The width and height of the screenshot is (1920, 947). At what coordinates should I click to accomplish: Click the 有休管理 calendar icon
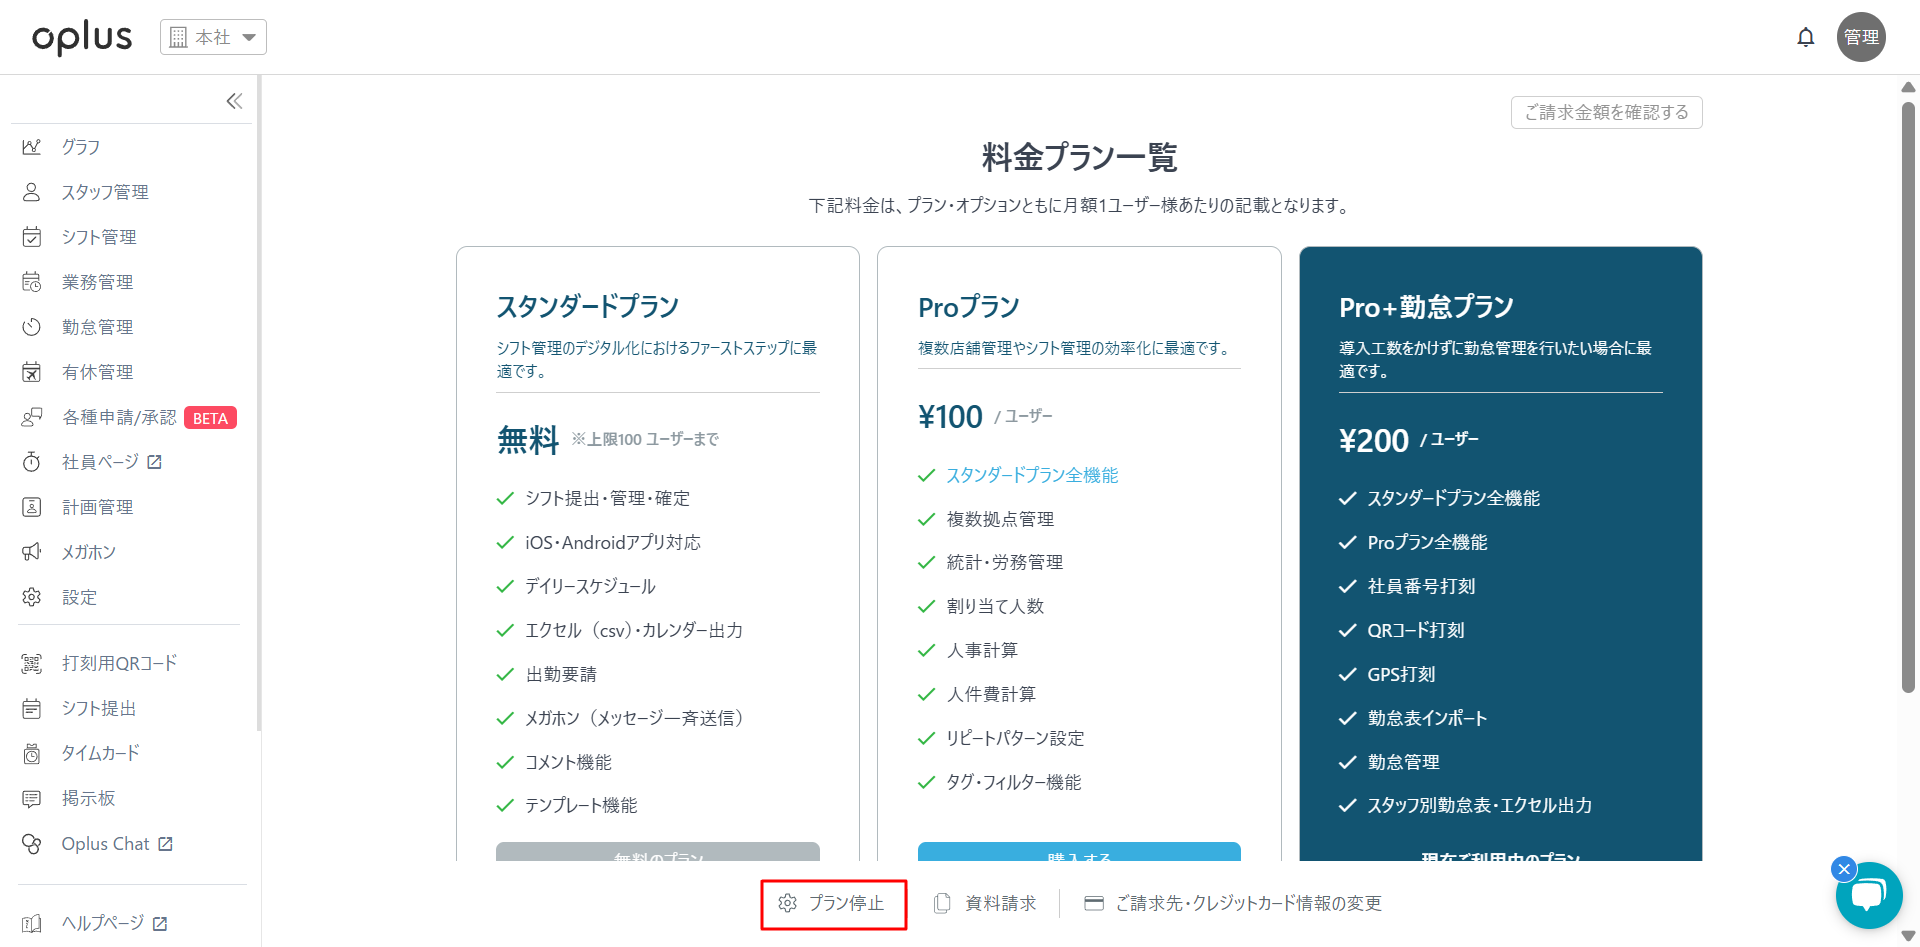coord(32,372)
